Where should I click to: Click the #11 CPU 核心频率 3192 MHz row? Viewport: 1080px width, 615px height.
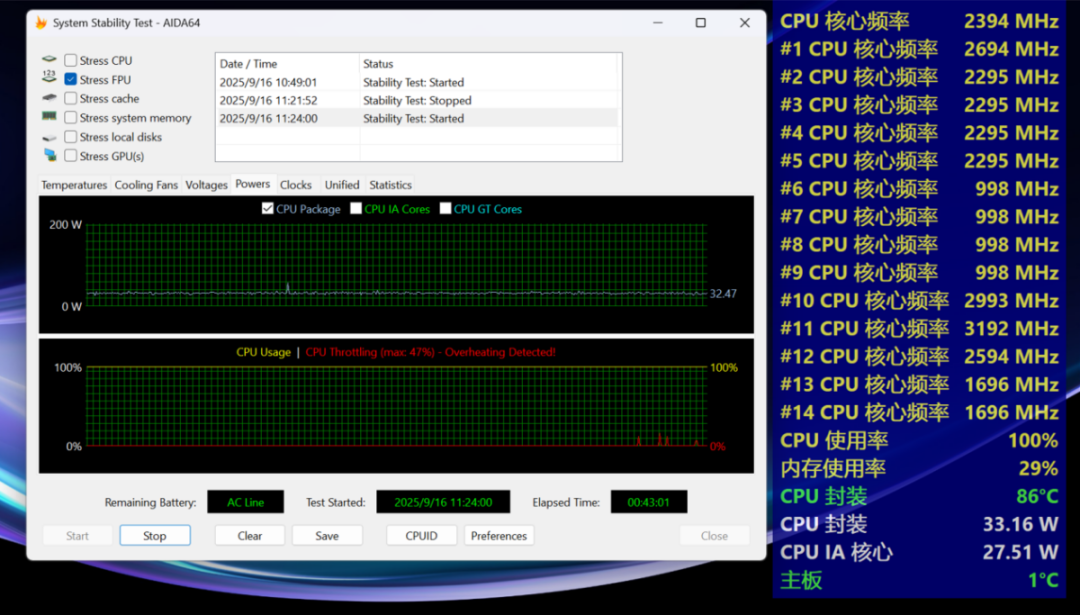coord(919,329)
